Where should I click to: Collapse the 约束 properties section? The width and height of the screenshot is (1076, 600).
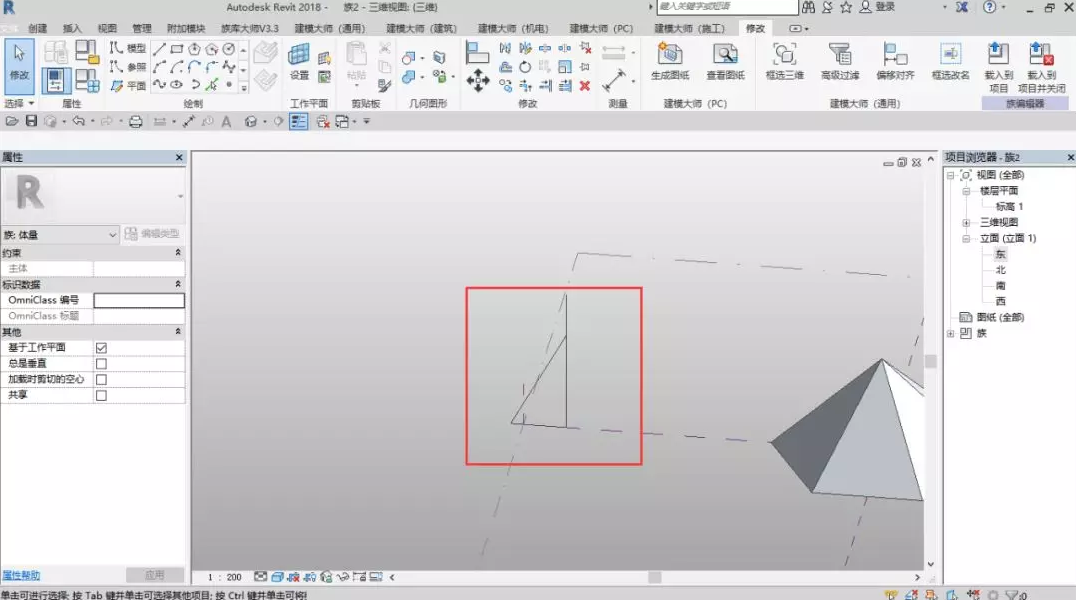[178, 253]
